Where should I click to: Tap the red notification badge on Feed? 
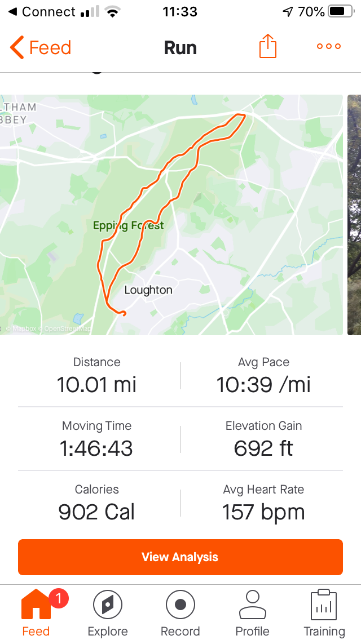[59, 598]
